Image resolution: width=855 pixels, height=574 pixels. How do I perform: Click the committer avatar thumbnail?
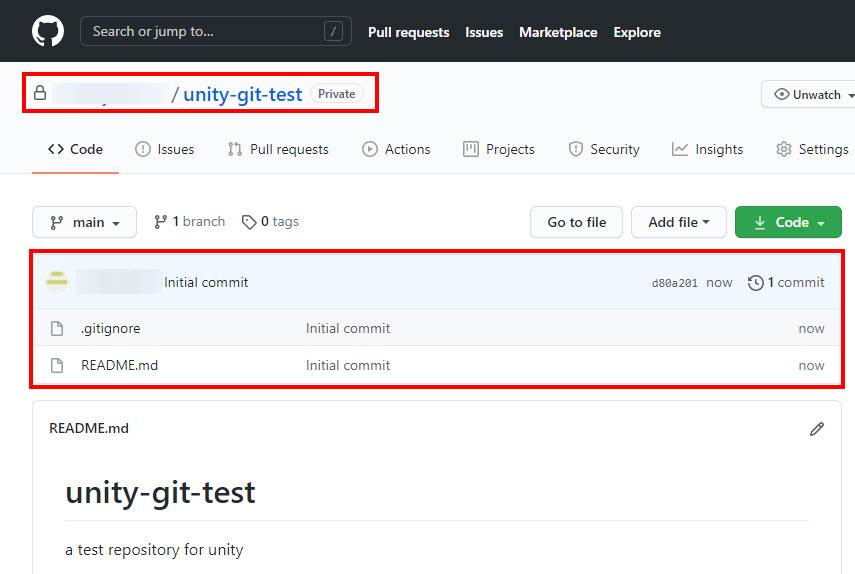57,282
